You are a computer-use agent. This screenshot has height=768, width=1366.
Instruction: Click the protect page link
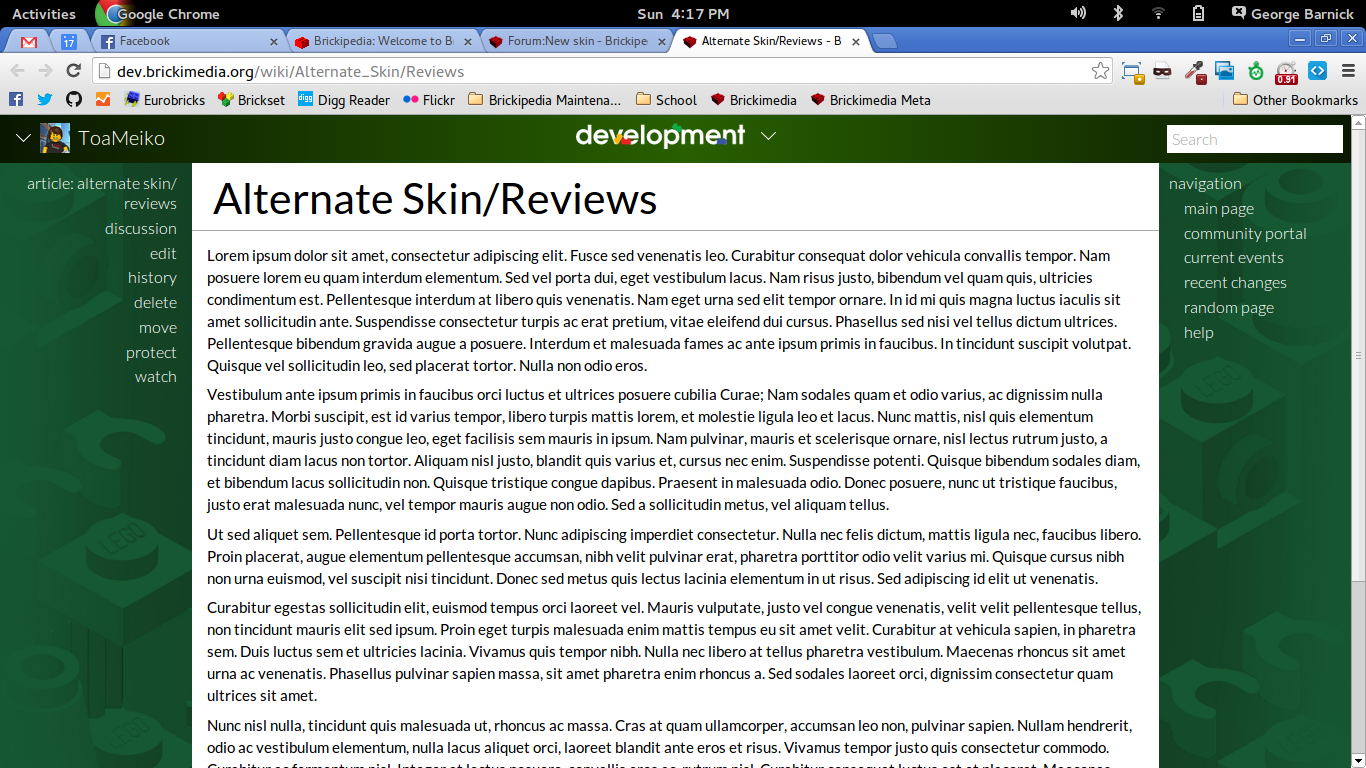tap(151, 353)
